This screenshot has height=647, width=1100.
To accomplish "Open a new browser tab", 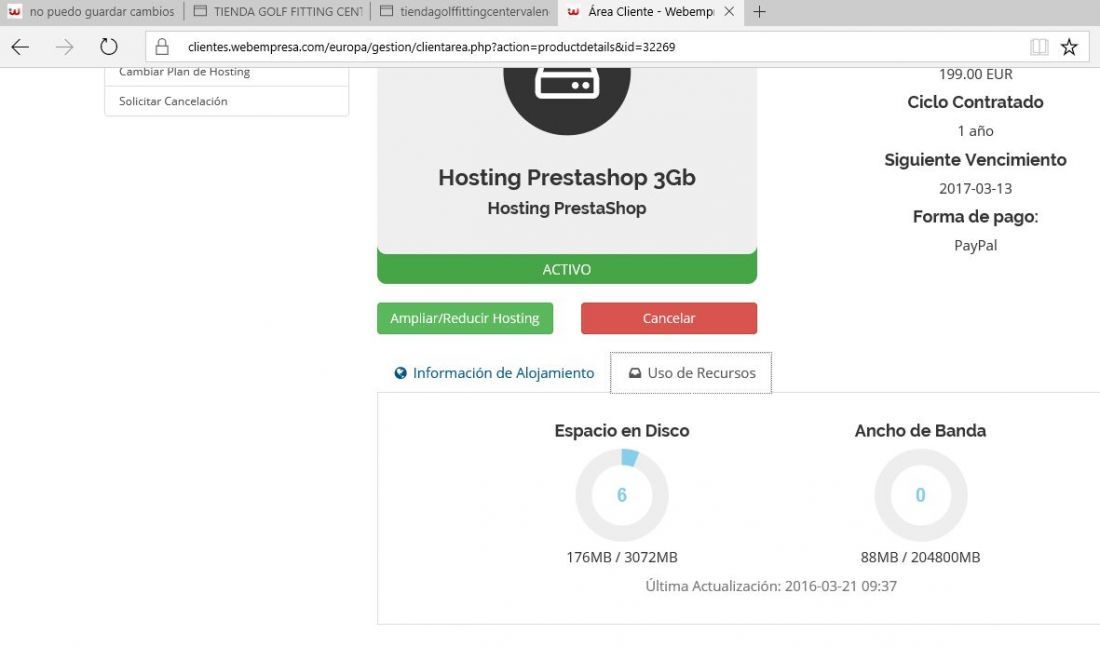I will point(759,12).
